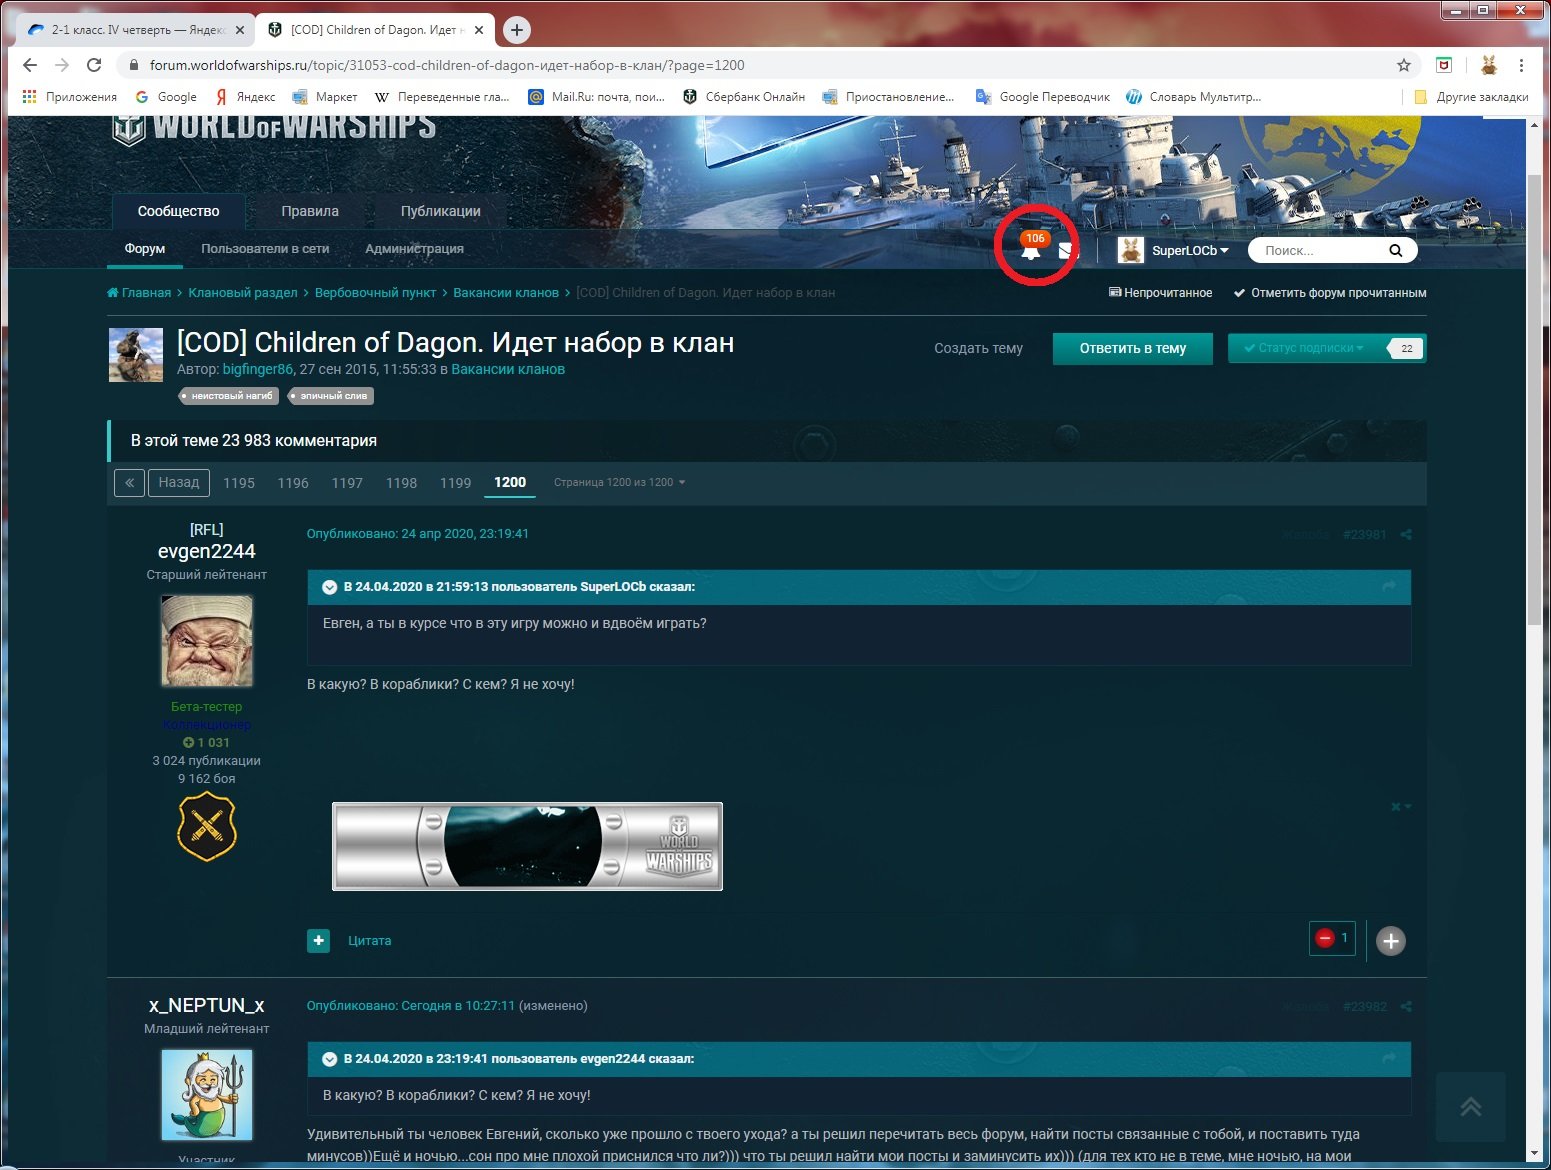1551x1170 pixels.
Task: Click the browser address bar
Action: point(760,65)
